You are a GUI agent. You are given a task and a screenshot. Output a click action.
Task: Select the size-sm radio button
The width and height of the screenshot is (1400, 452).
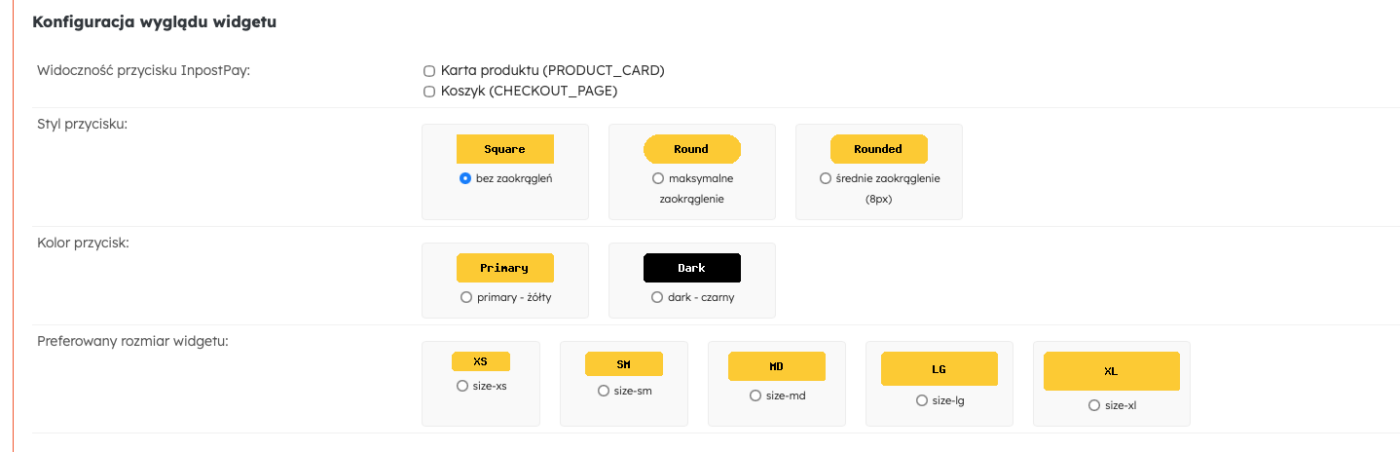click(x=603, y=390)
